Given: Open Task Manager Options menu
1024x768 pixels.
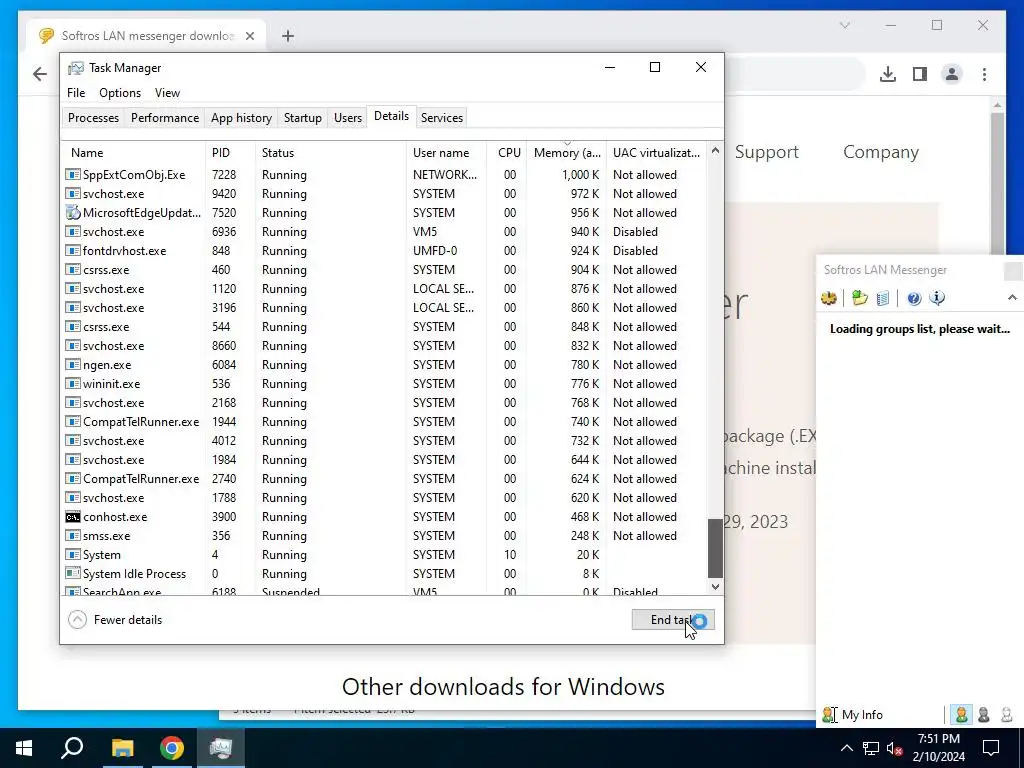Looking at the screenshot, I should tap(120, 93).
